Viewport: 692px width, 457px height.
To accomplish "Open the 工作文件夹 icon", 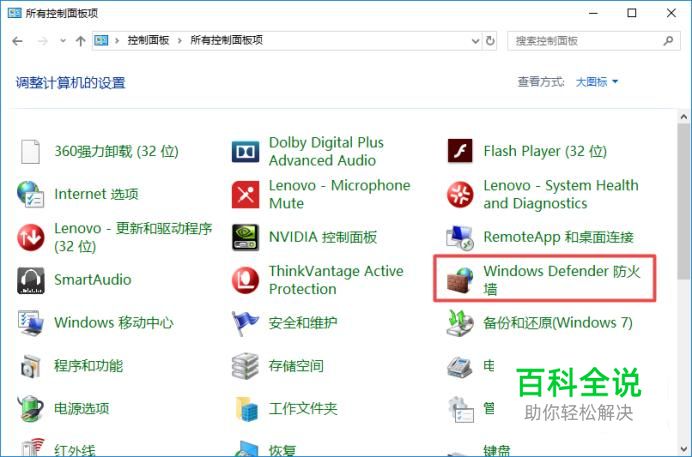I will pyautogui.click(x=245, y=408).
